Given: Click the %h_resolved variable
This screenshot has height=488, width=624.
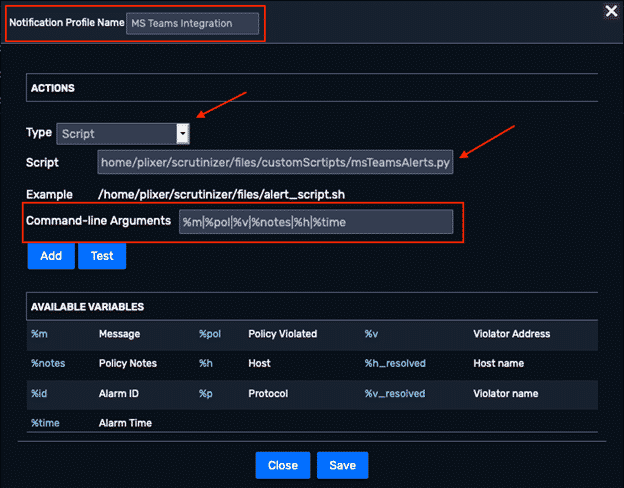Looking at the screenshot, I should pos(395,363).
